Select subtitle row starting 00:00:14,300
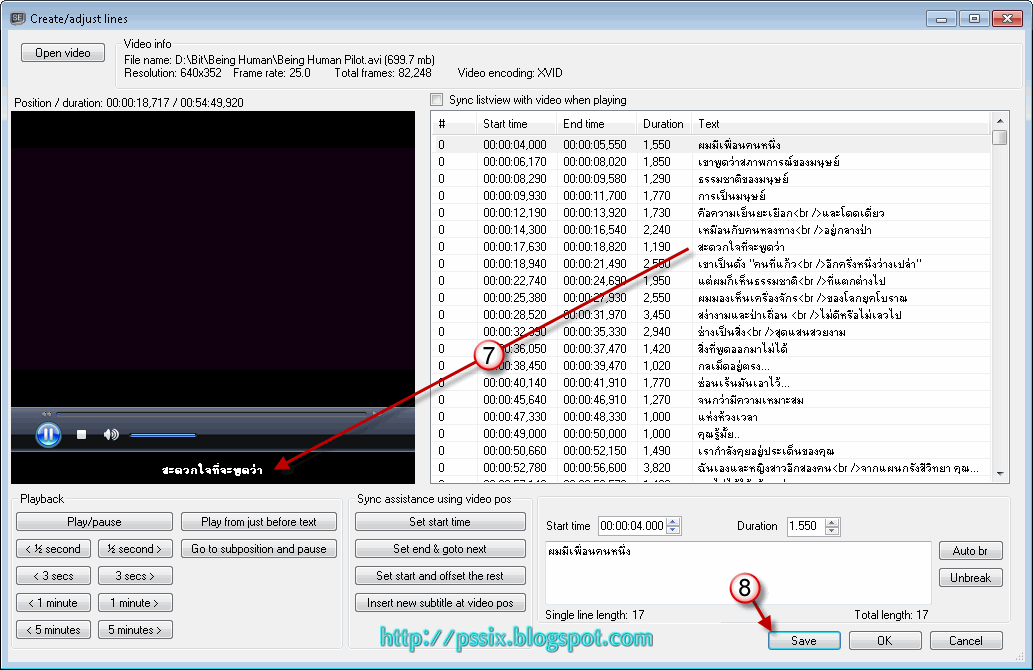1033x670 pixels. click(x=712, y=230)
